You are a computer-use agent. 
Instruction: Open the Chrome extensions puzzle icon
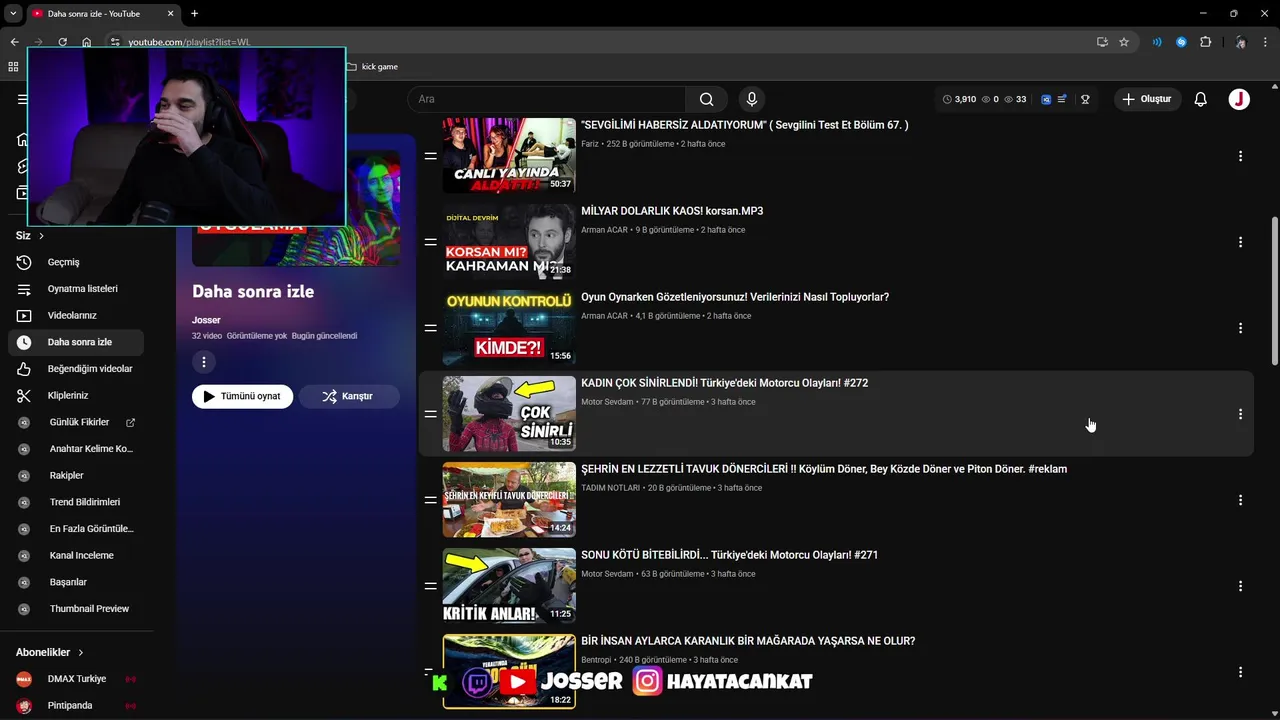click(1205, 42)
